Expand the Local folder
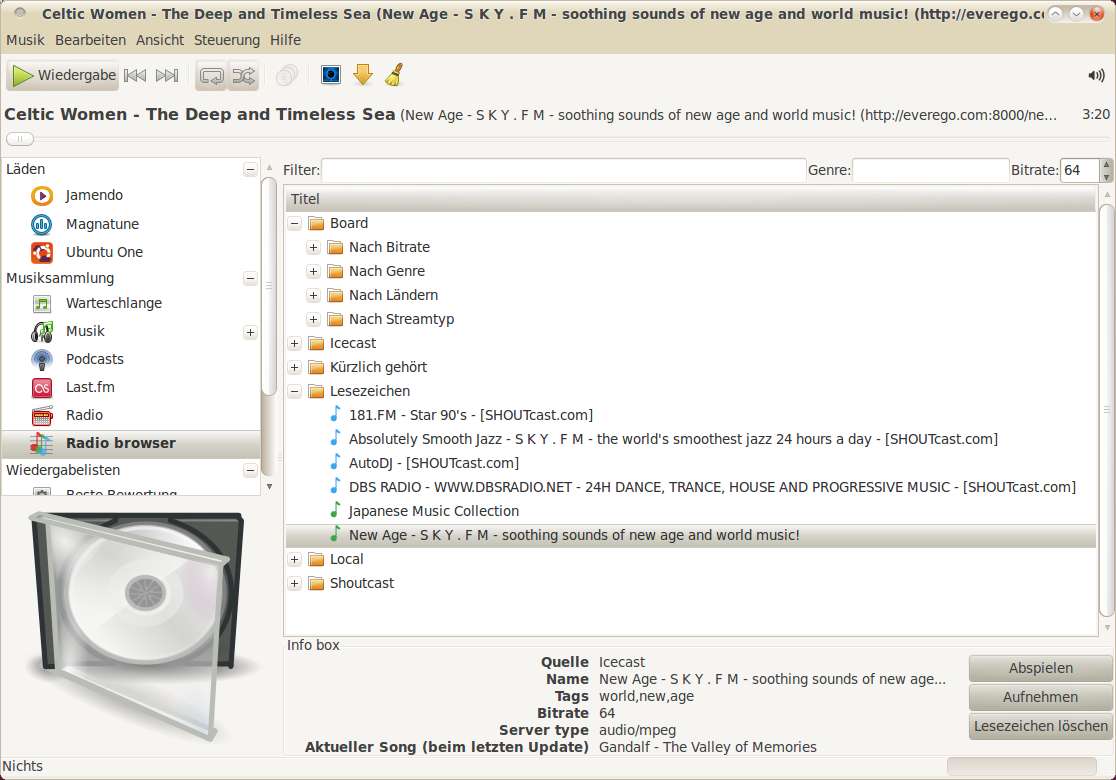 point(295,559)
